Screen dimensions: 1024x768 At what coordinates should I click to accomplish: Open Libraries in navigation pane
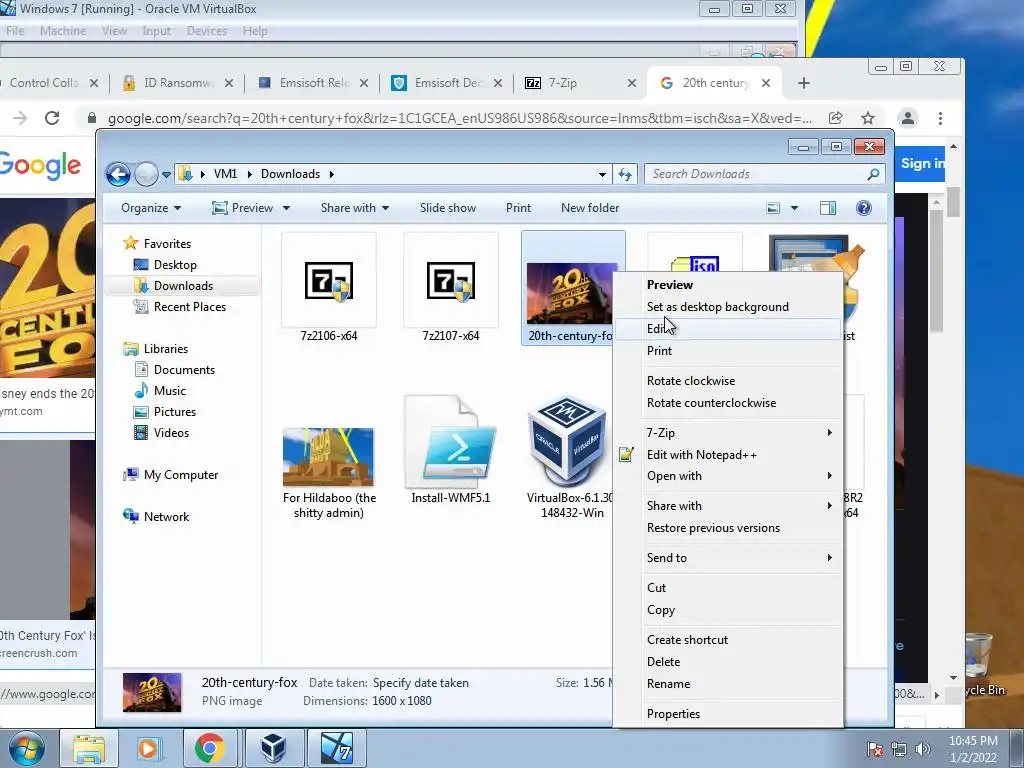[x=165, y=349]
